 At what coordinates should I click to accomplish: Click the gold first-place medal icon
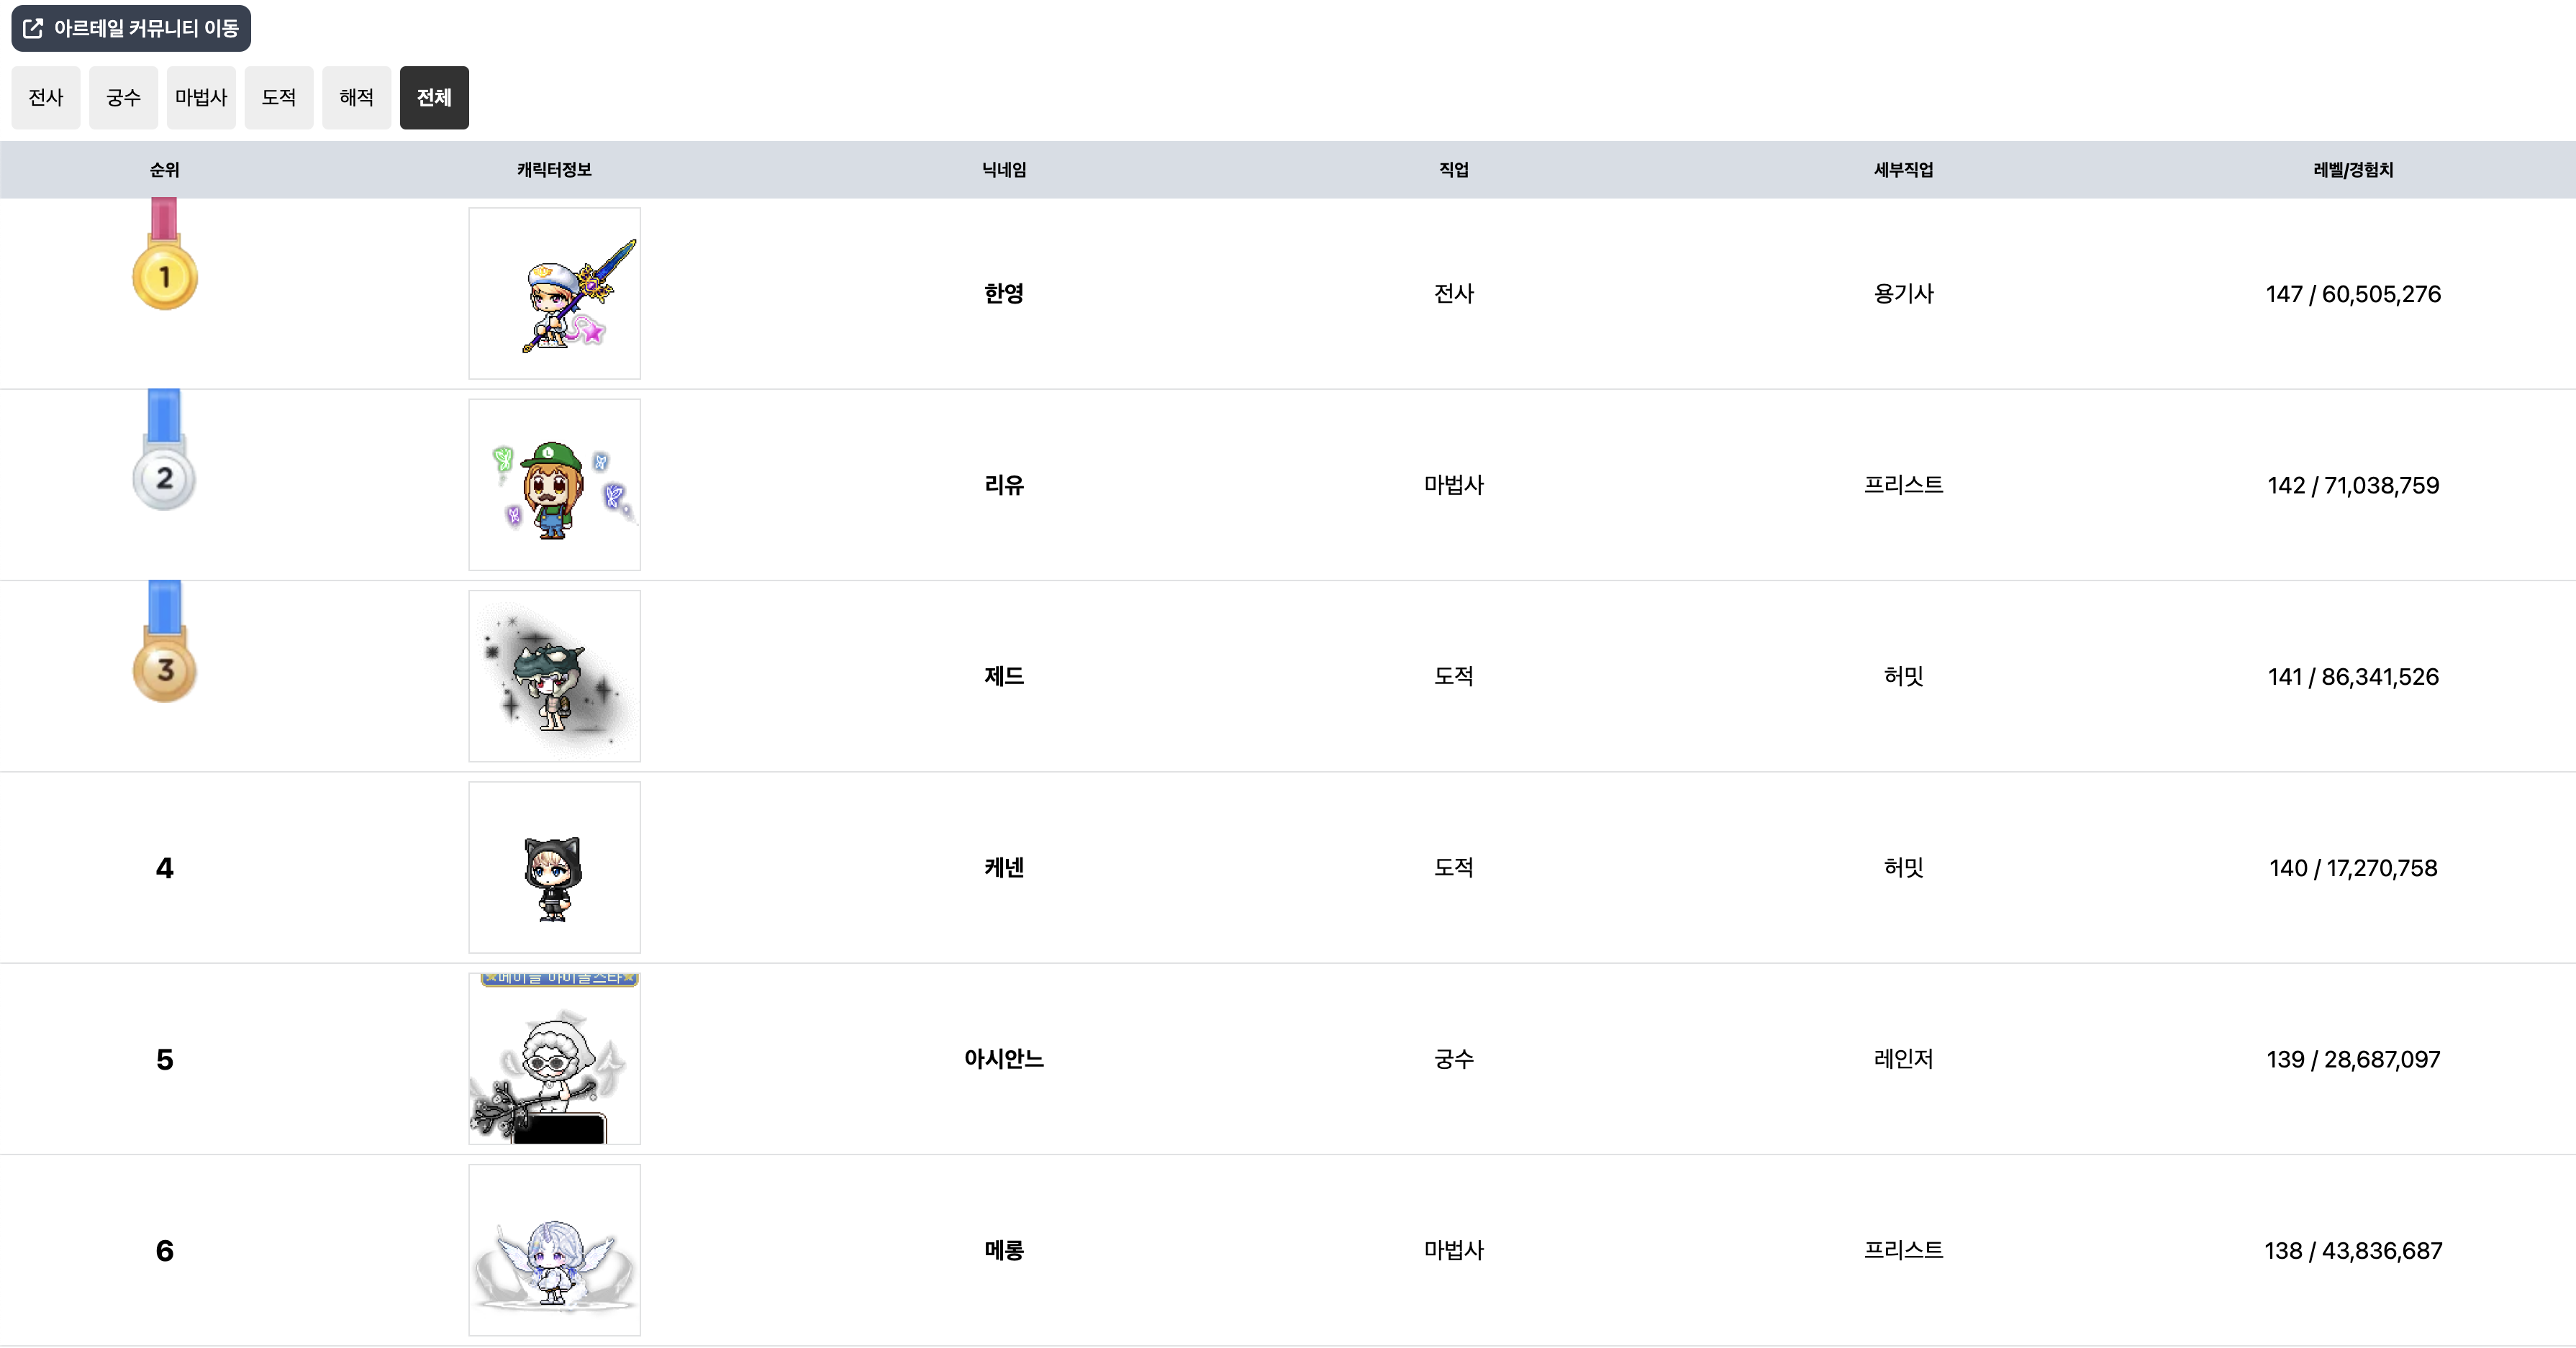pos(165,254)
